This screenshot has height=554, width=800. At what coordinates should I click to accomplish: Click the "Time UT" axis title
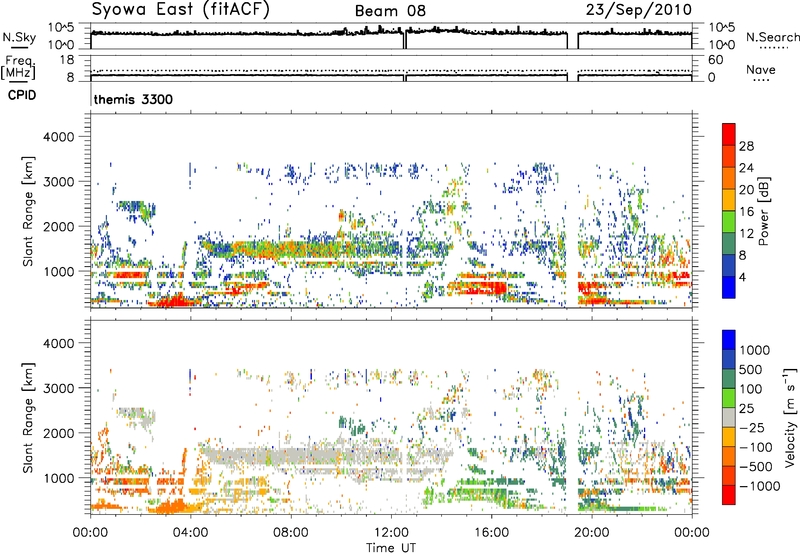(391, 548)
